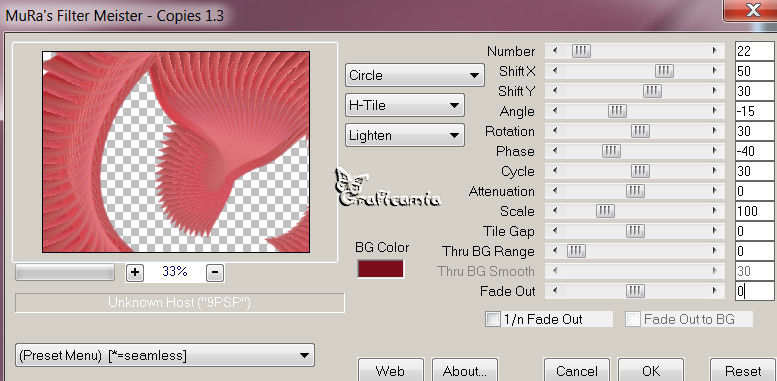Click right arrow of Number slider
Viewport: 777px width, 381px height.
(x=715, y=51)
